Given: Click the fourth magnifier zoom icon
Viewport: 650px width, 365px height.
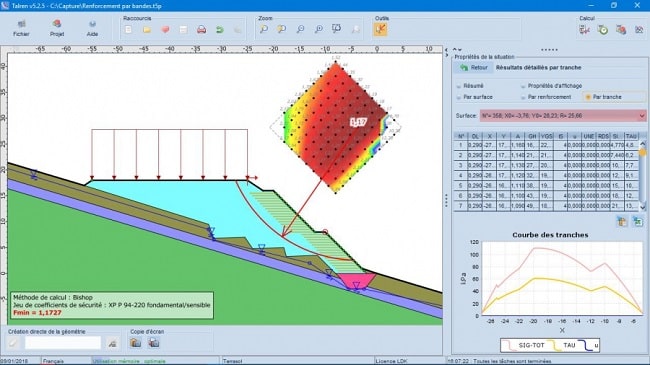Looking at the screenshot, I should [318, 29].
